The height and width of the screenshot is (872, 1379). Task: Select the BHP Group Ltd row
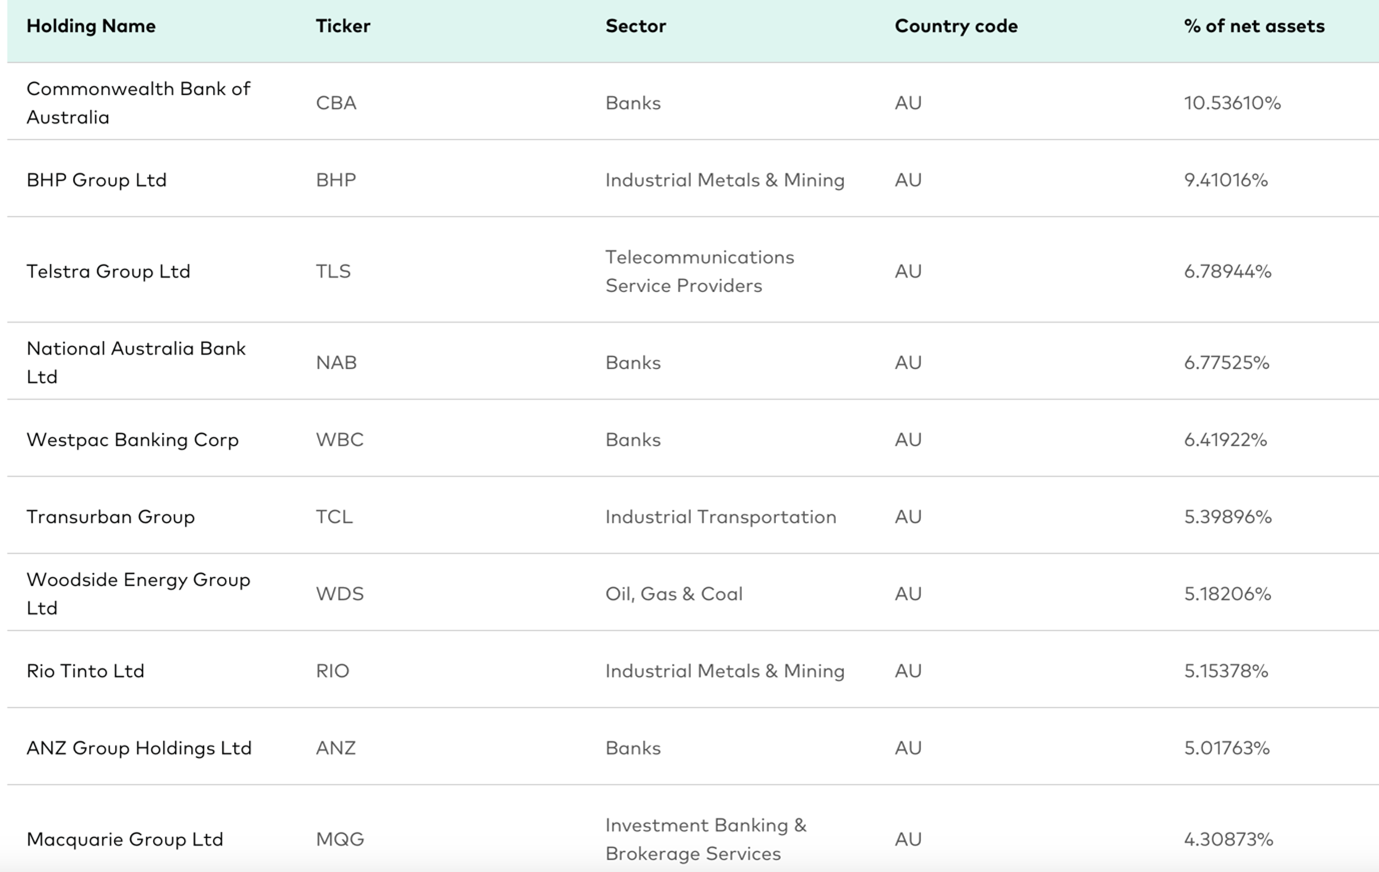pyautogui.click(x=692, y=179)
